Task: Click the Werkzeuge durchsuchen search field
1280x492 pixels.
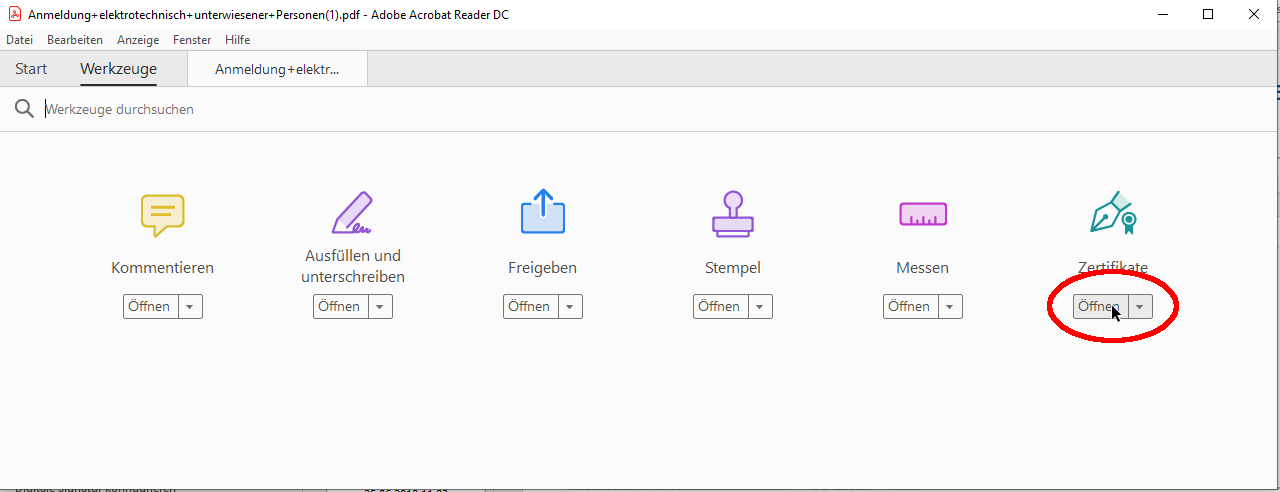Action: pyautogui.click(x=400, y=109)
